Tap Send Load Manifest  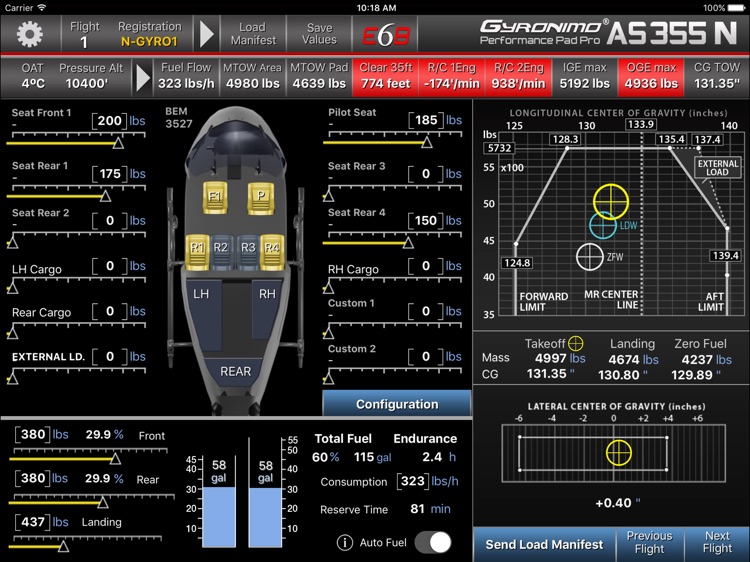click(x=544, y=545)
